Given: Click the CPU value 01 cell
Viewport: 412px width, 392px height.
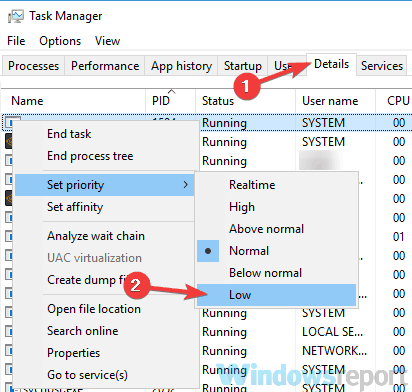Looking at the screenshot, I should 399,237.
